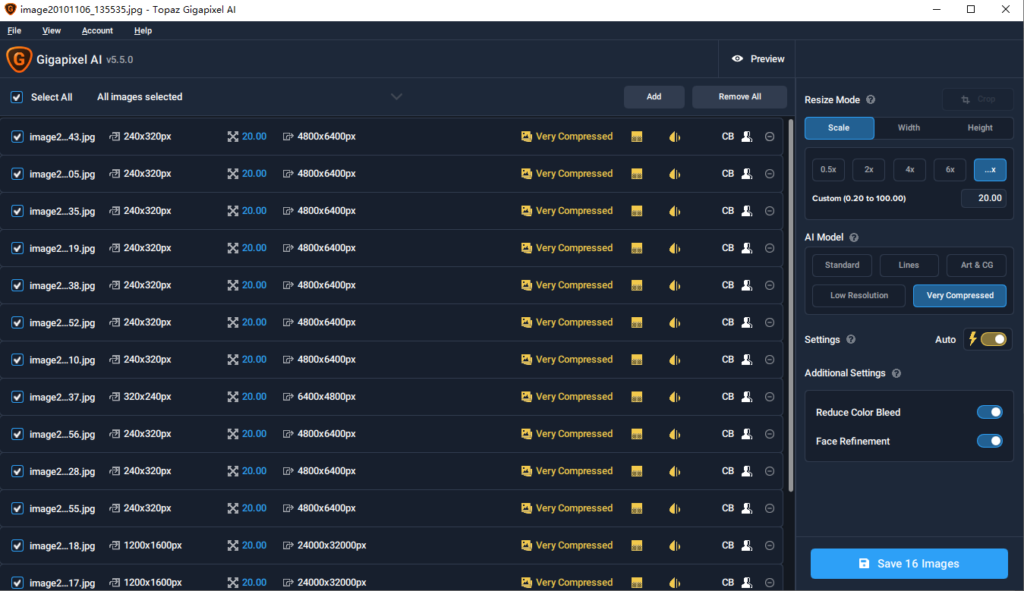The height and width of the screenshot is (591, 1024).
Task: Open the Help menu
Action: pos(143,31)
